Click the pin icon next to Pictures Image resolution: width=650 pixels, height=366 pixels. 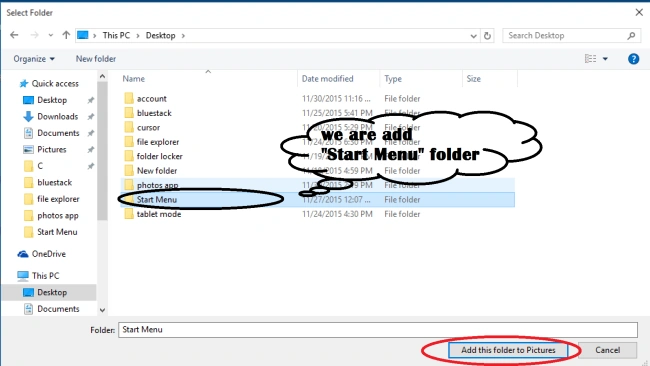[90, 150]
